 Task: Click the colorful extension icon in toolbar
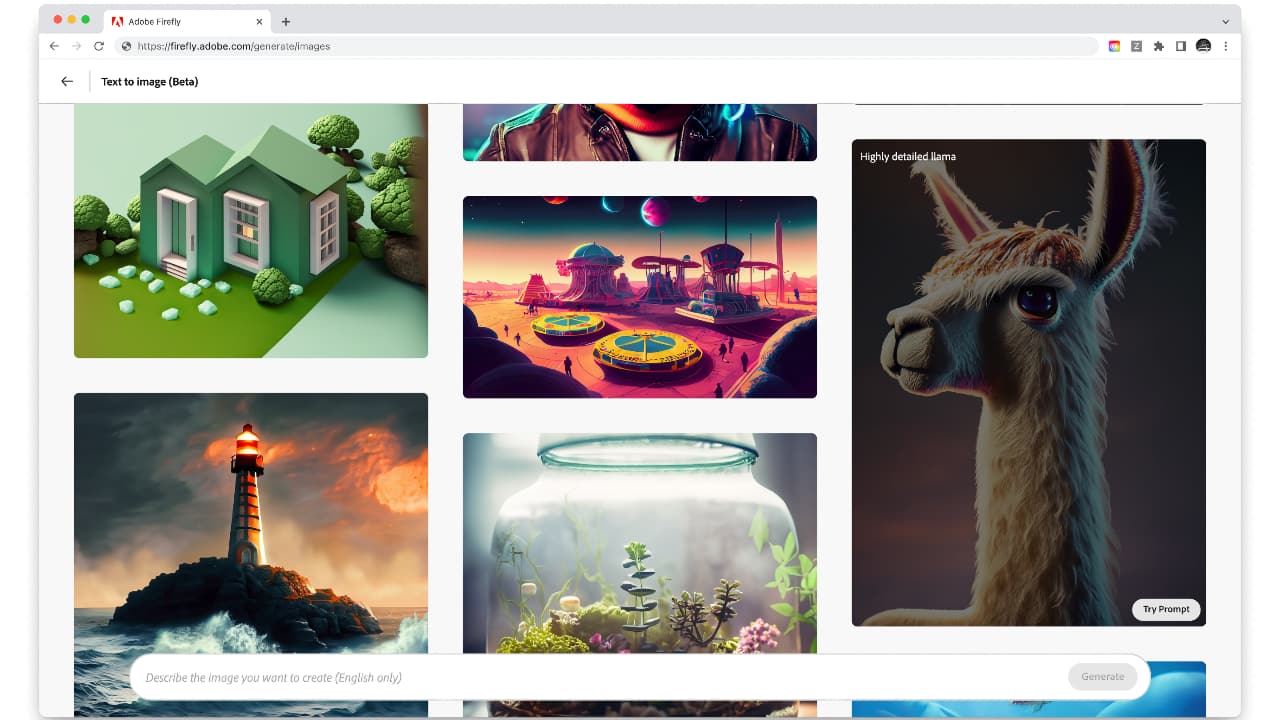[1114, 46]
